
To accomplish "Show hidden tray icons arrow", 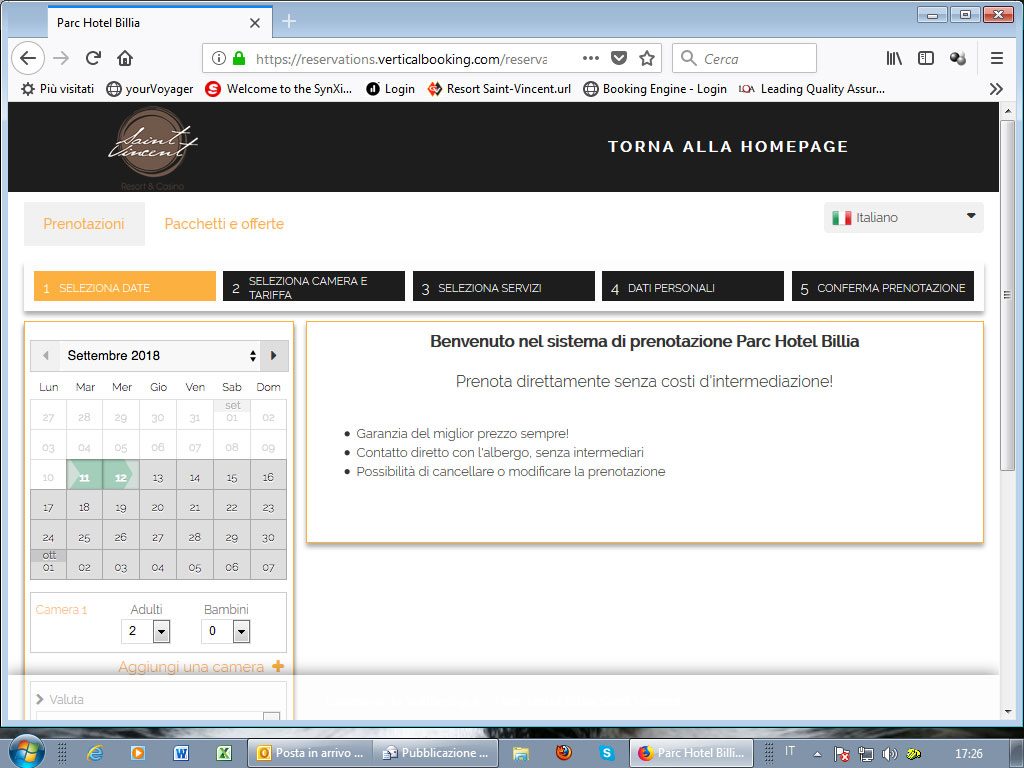I will point(817,754).
